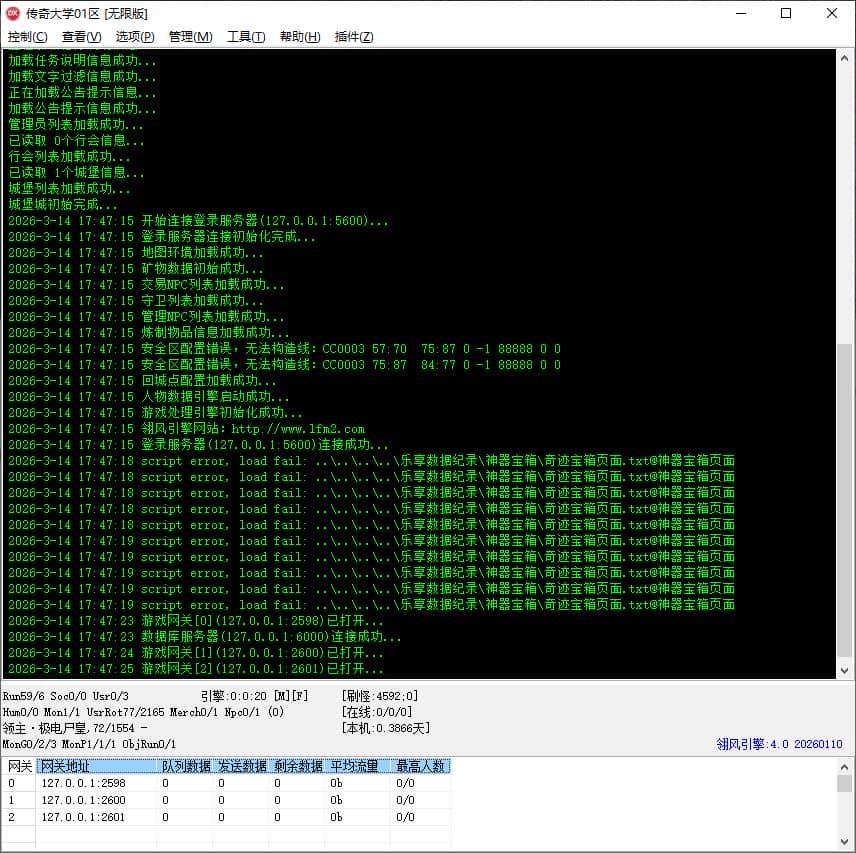Open the 选项(P) menu
856x853 pixels.
[x=135, y=37]
